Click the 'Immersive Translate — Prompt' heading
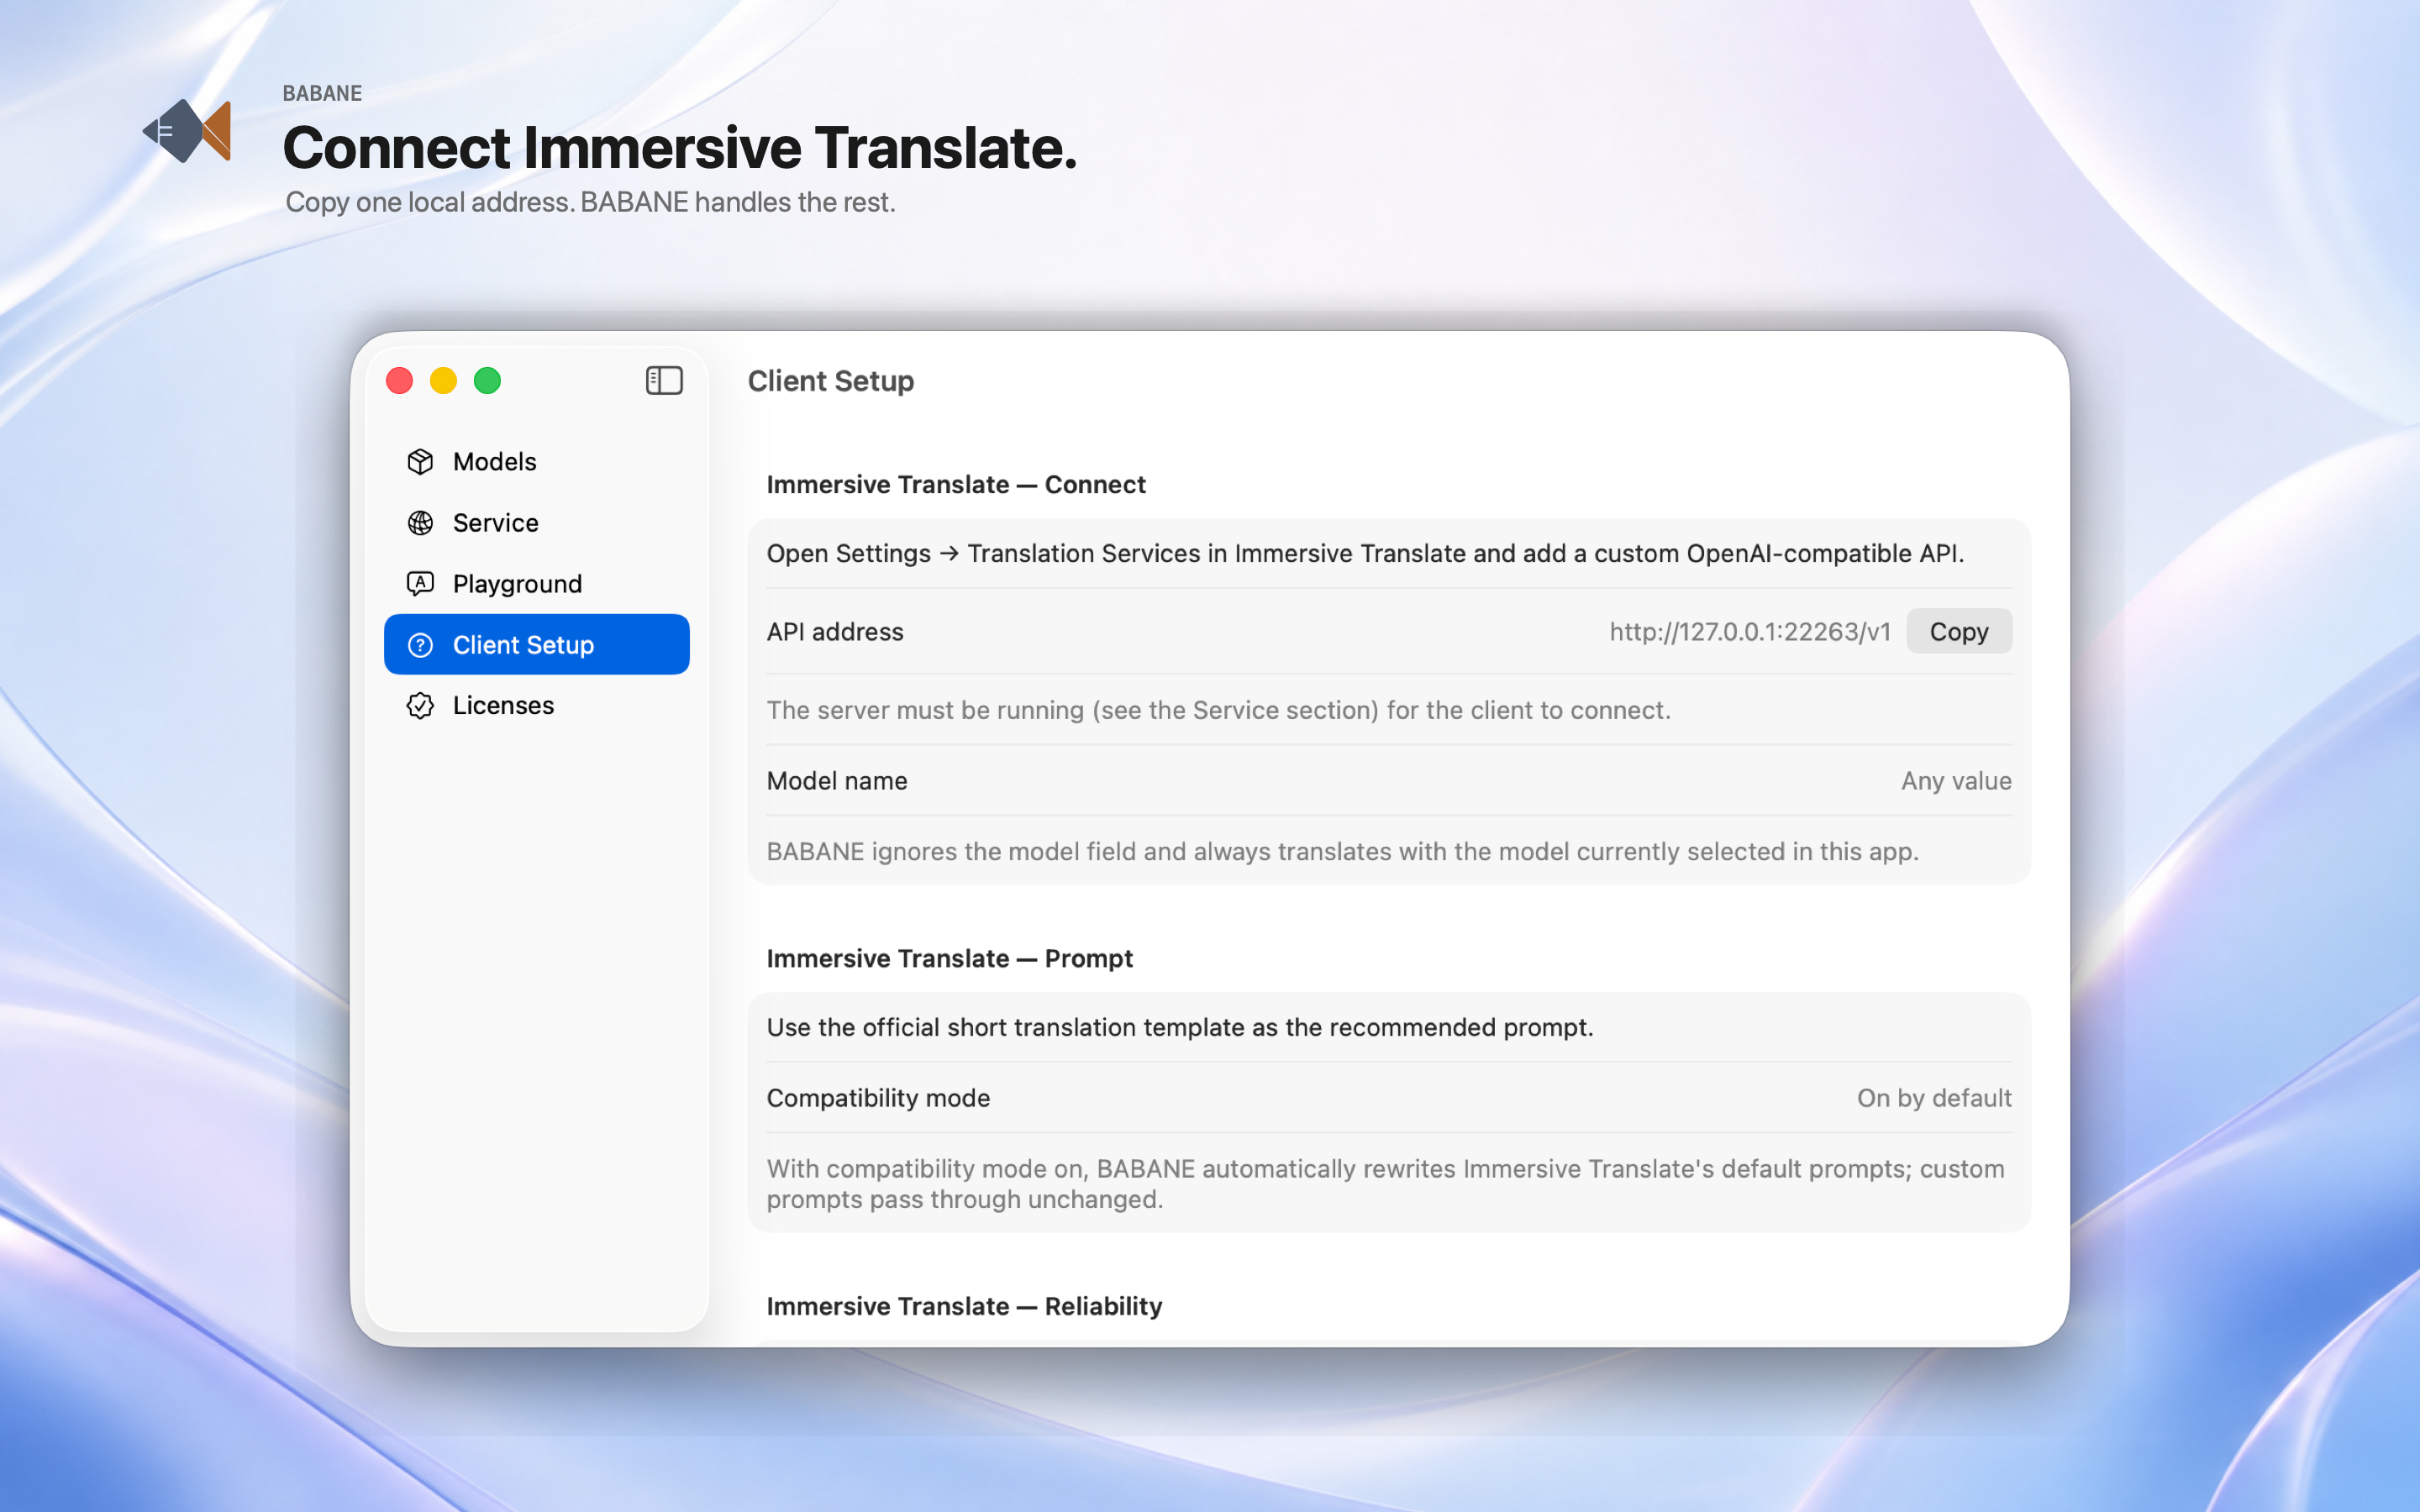The width and height of the screenshot is (2420, 1512). (949, 958)
